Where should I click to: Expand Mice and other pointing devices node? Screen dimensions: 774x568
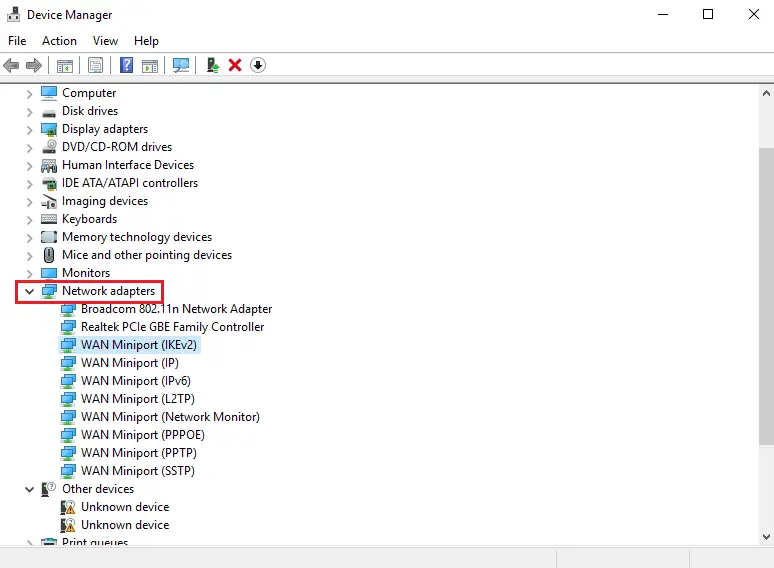click(30, 256)
